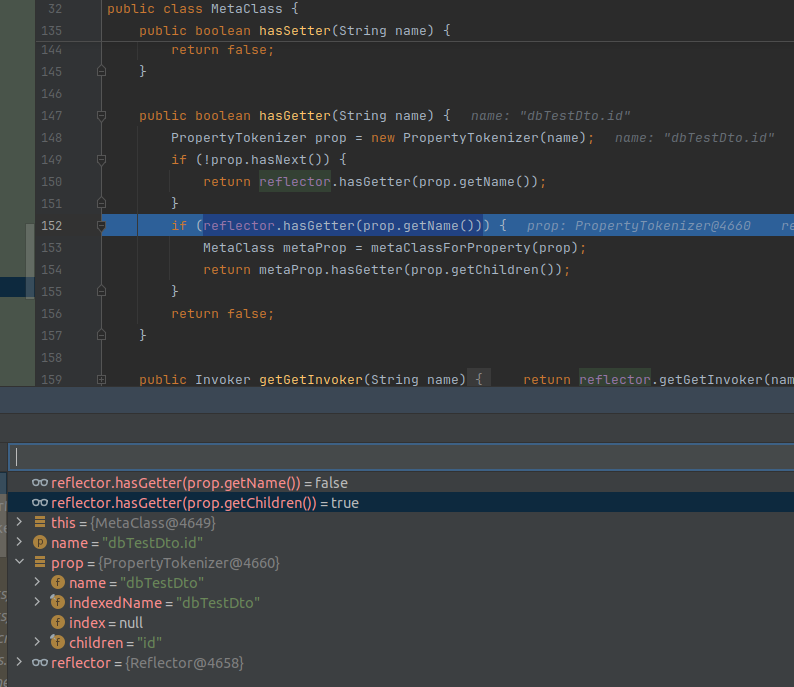Image resolution: width=794 pixels, height=687 pixels.
Task: Click the watch glasses icon for getName() row
Action: click(x=39, y=482)
